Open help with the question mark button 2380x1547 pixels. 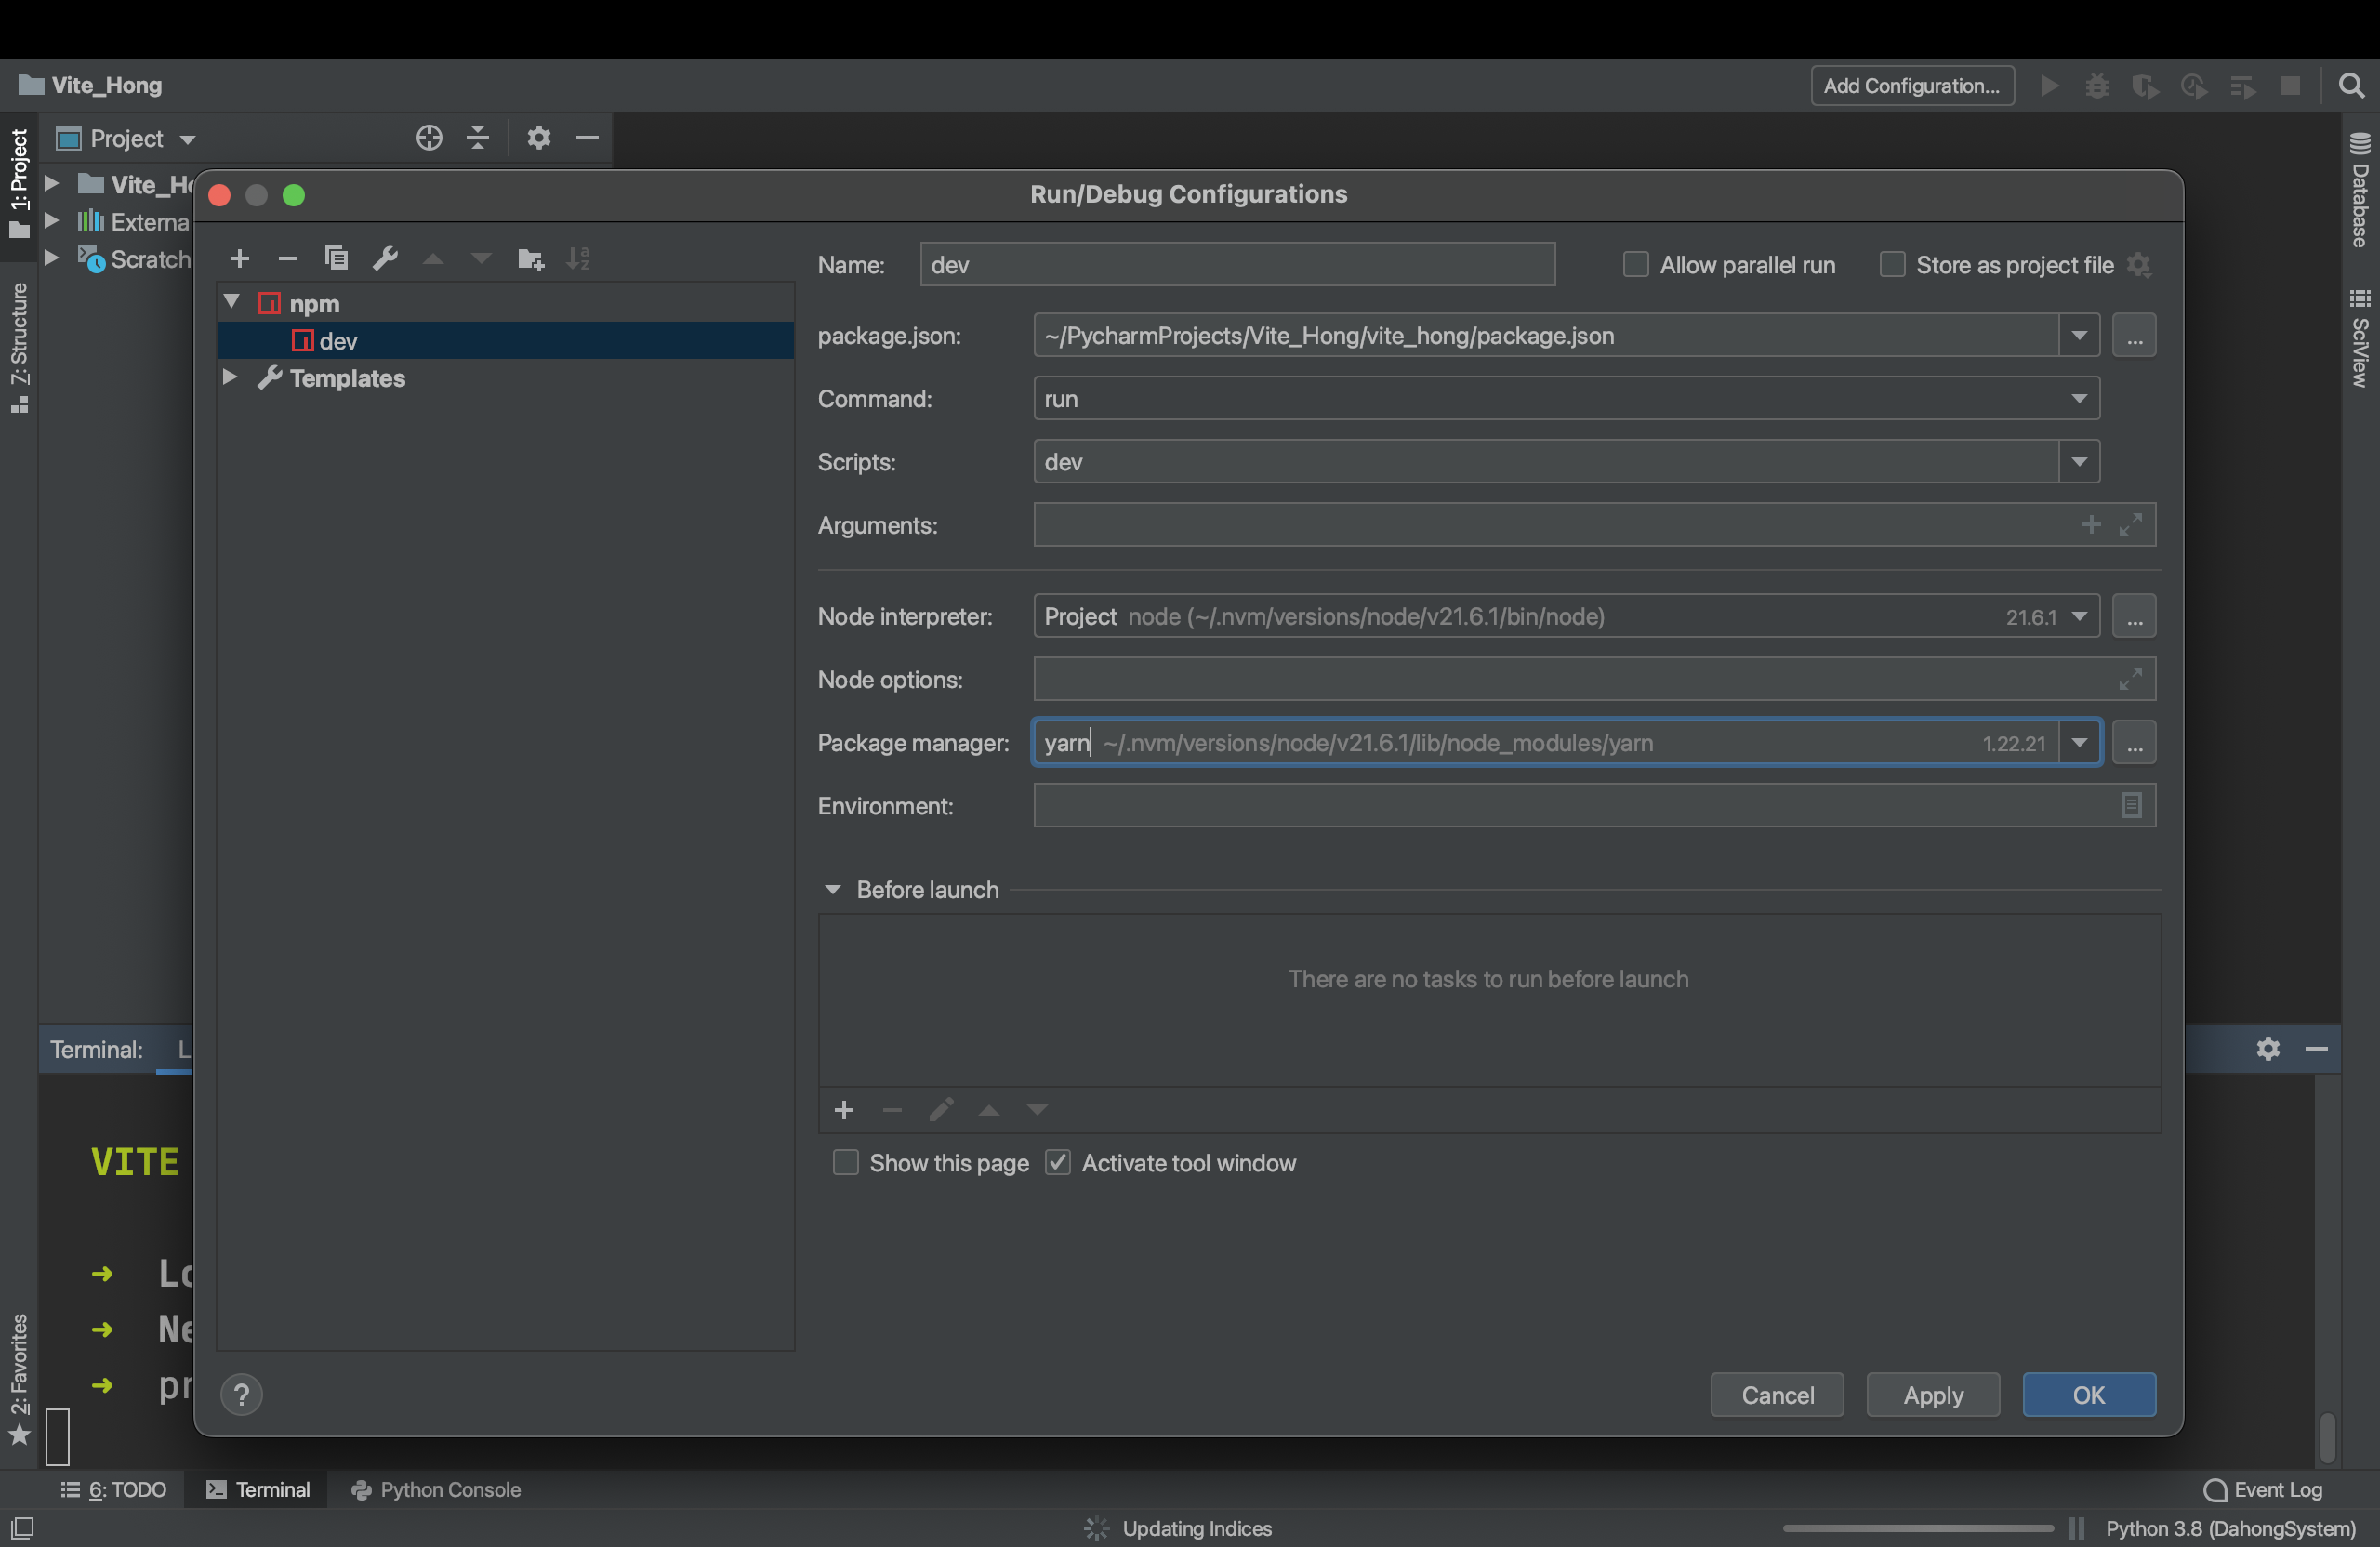pyautogui.click(x=241, y=1395)
